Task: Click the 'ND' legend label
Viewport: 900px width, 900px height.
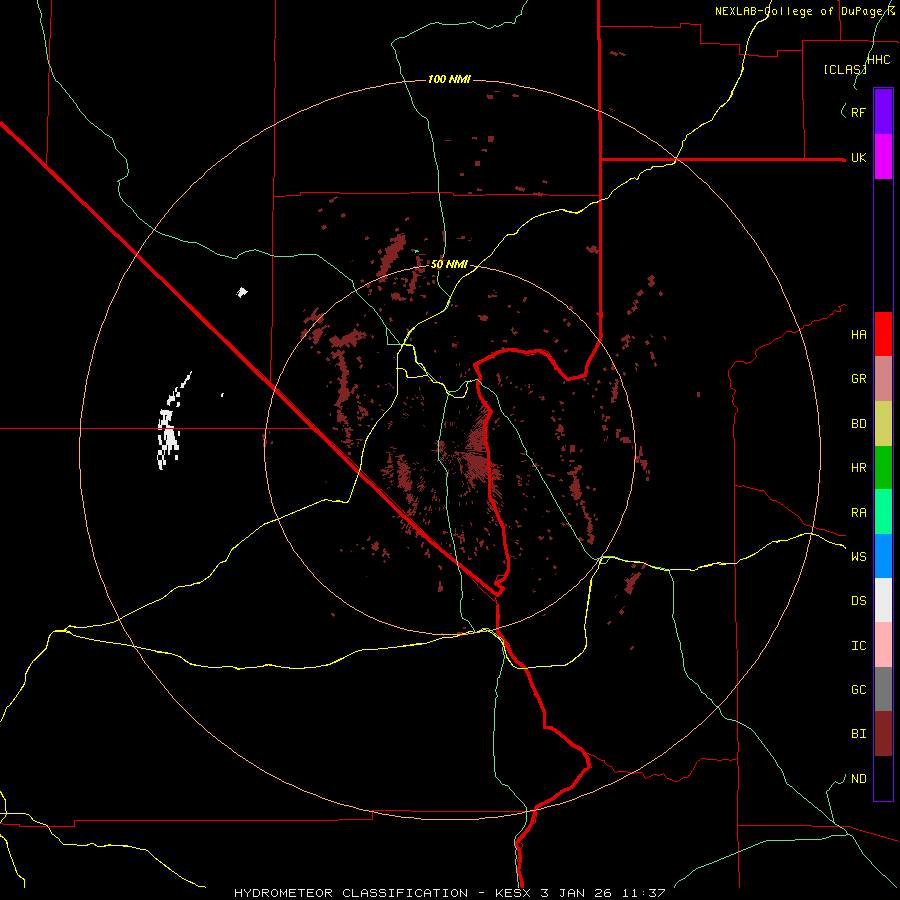Action: point(858,779)
